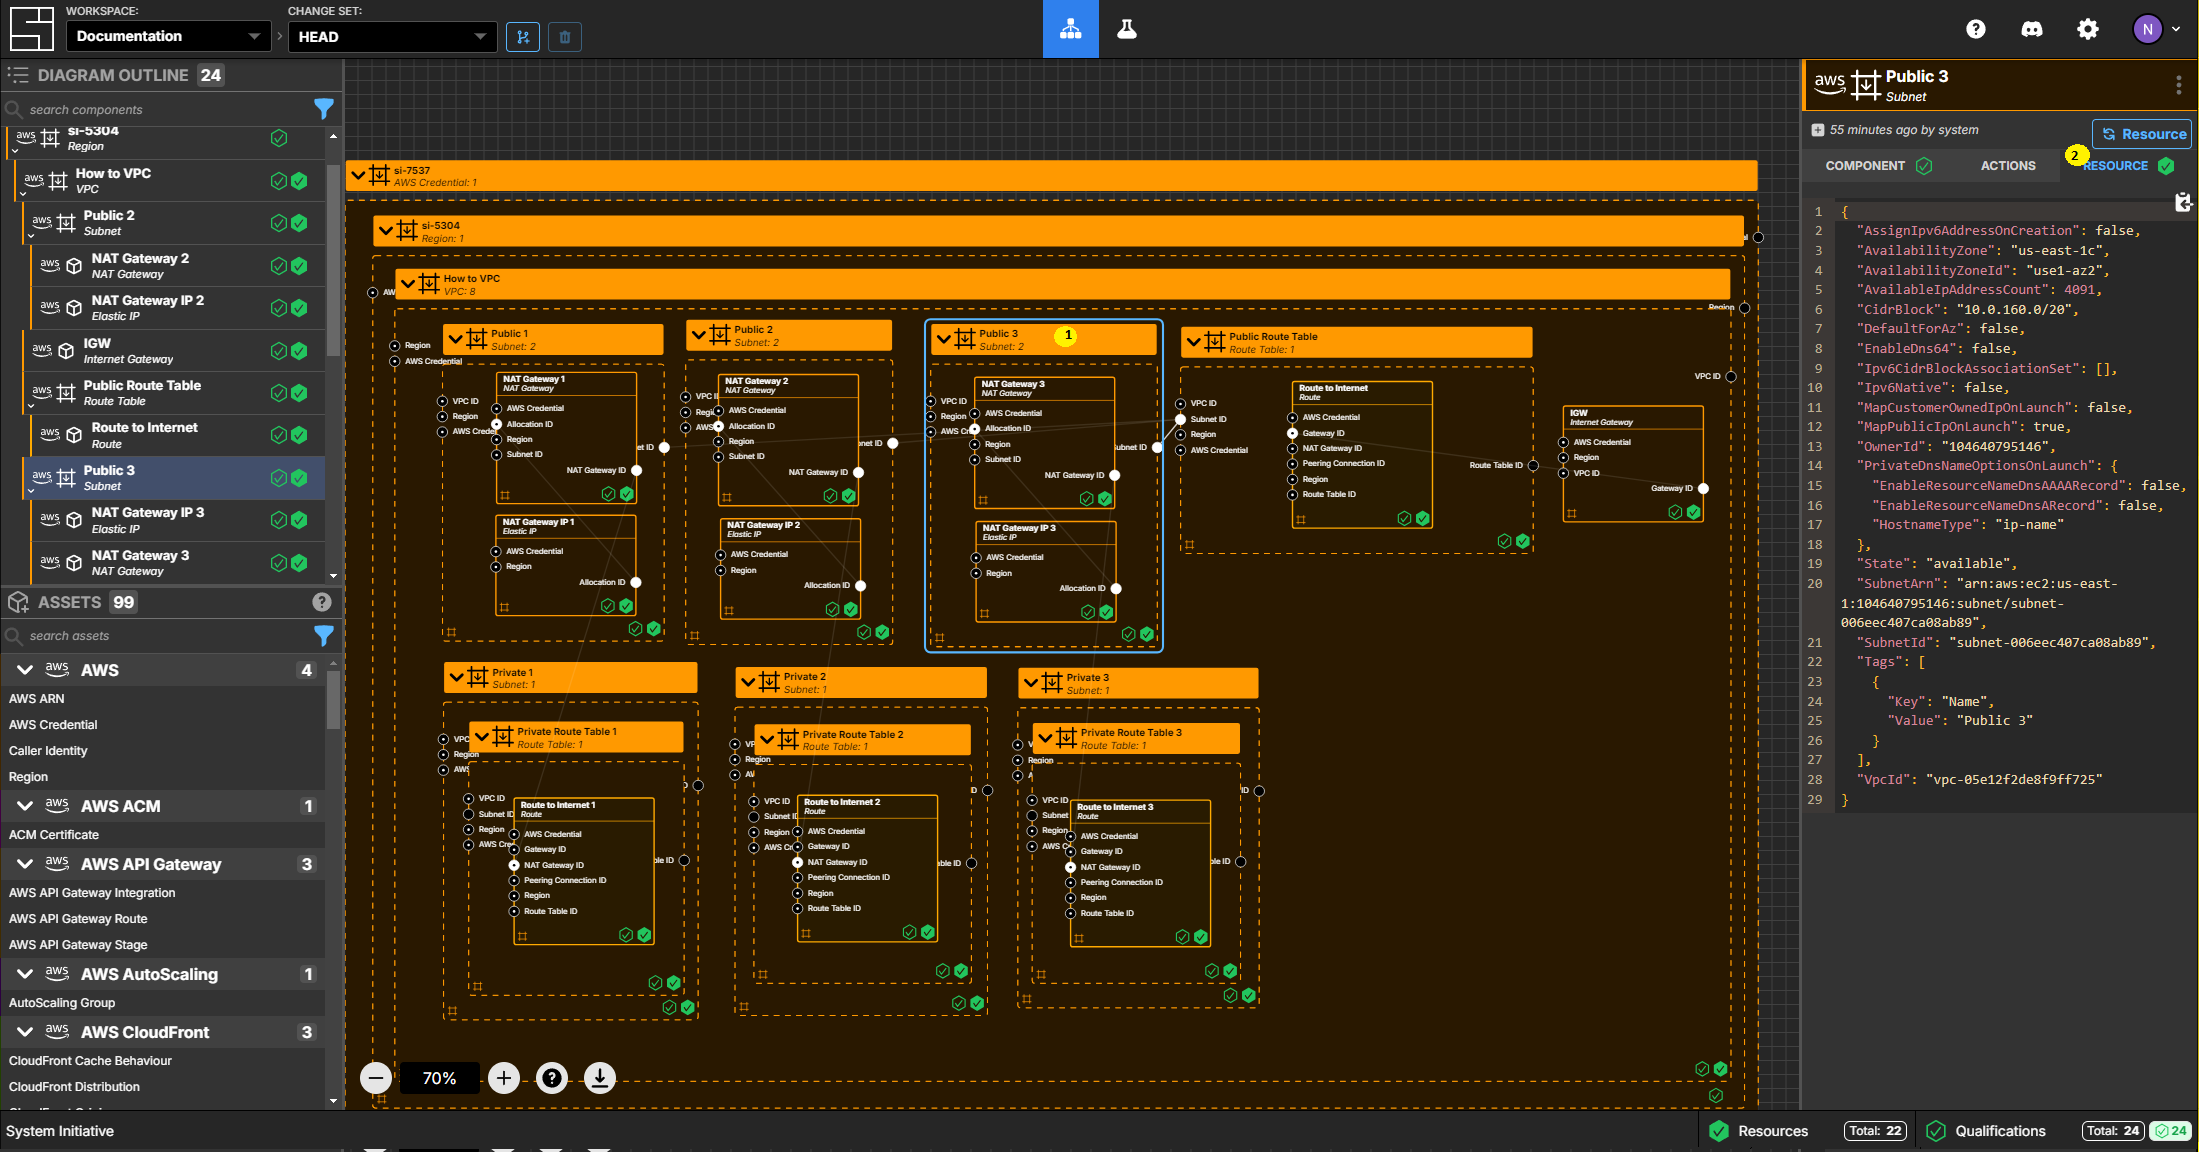Switch to the ACTIONS tab
Image resolution: width=2199 pixels, height=1152 pixels.
(x=2007, y=166)
